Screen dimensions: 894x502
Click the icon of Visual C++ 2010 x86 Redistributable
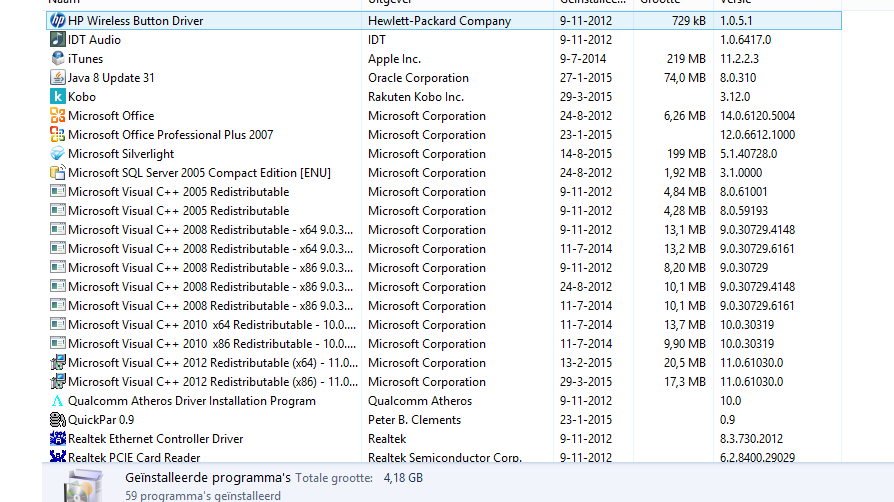click(x=58, y=343)
